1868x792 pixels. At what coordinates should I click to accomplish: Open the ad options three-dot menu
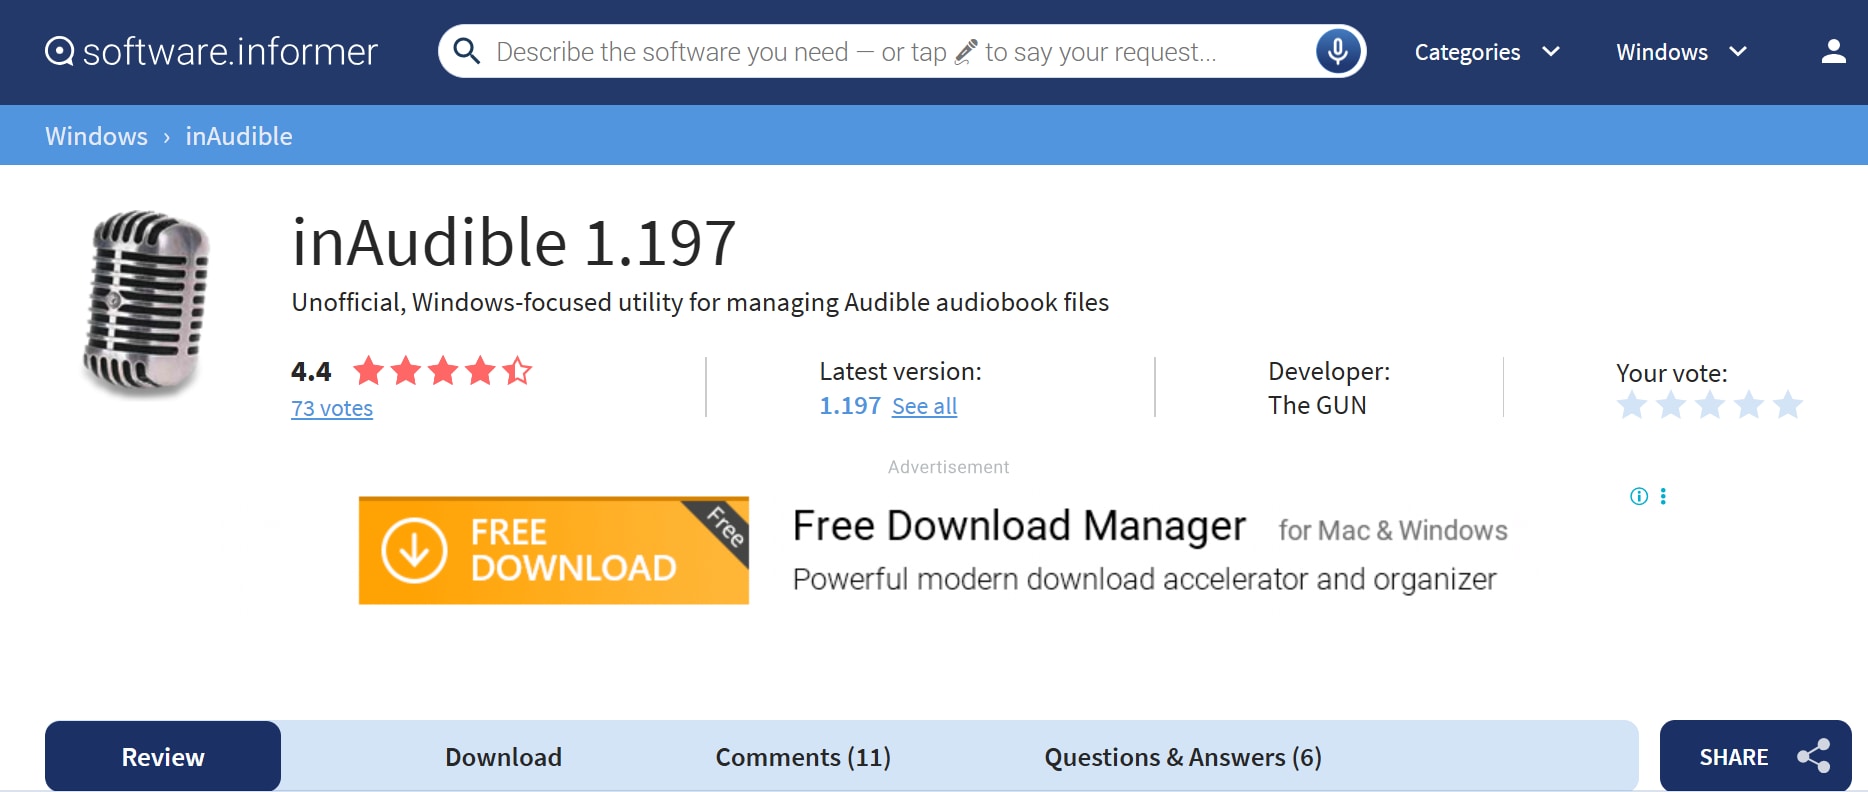point(1663,496)
